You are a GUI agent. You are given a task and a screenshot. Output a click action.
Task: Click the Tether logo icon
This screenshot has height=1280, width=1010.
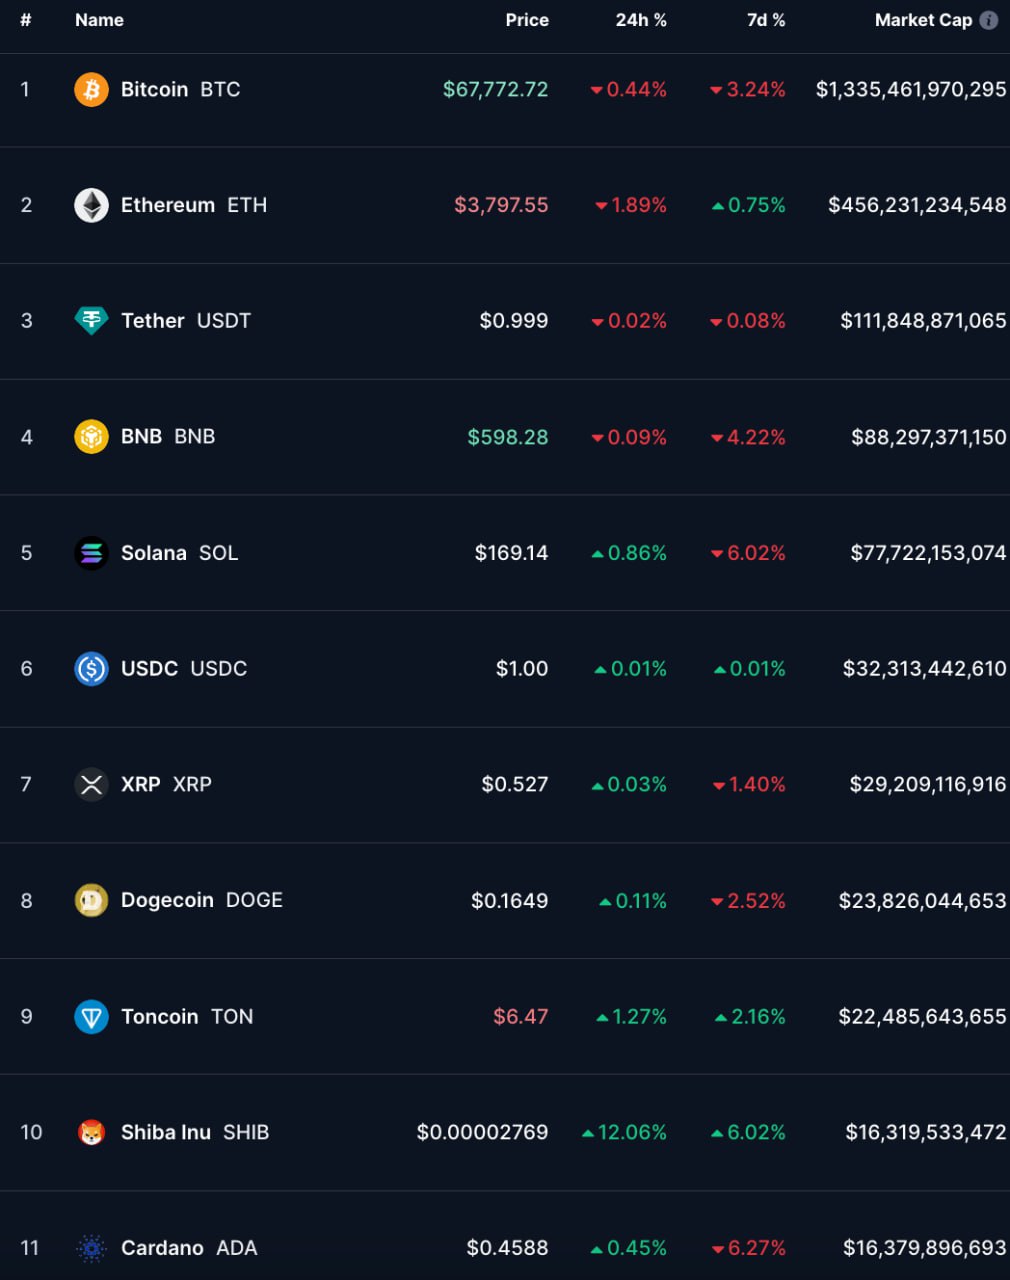(x=91, y=320)
